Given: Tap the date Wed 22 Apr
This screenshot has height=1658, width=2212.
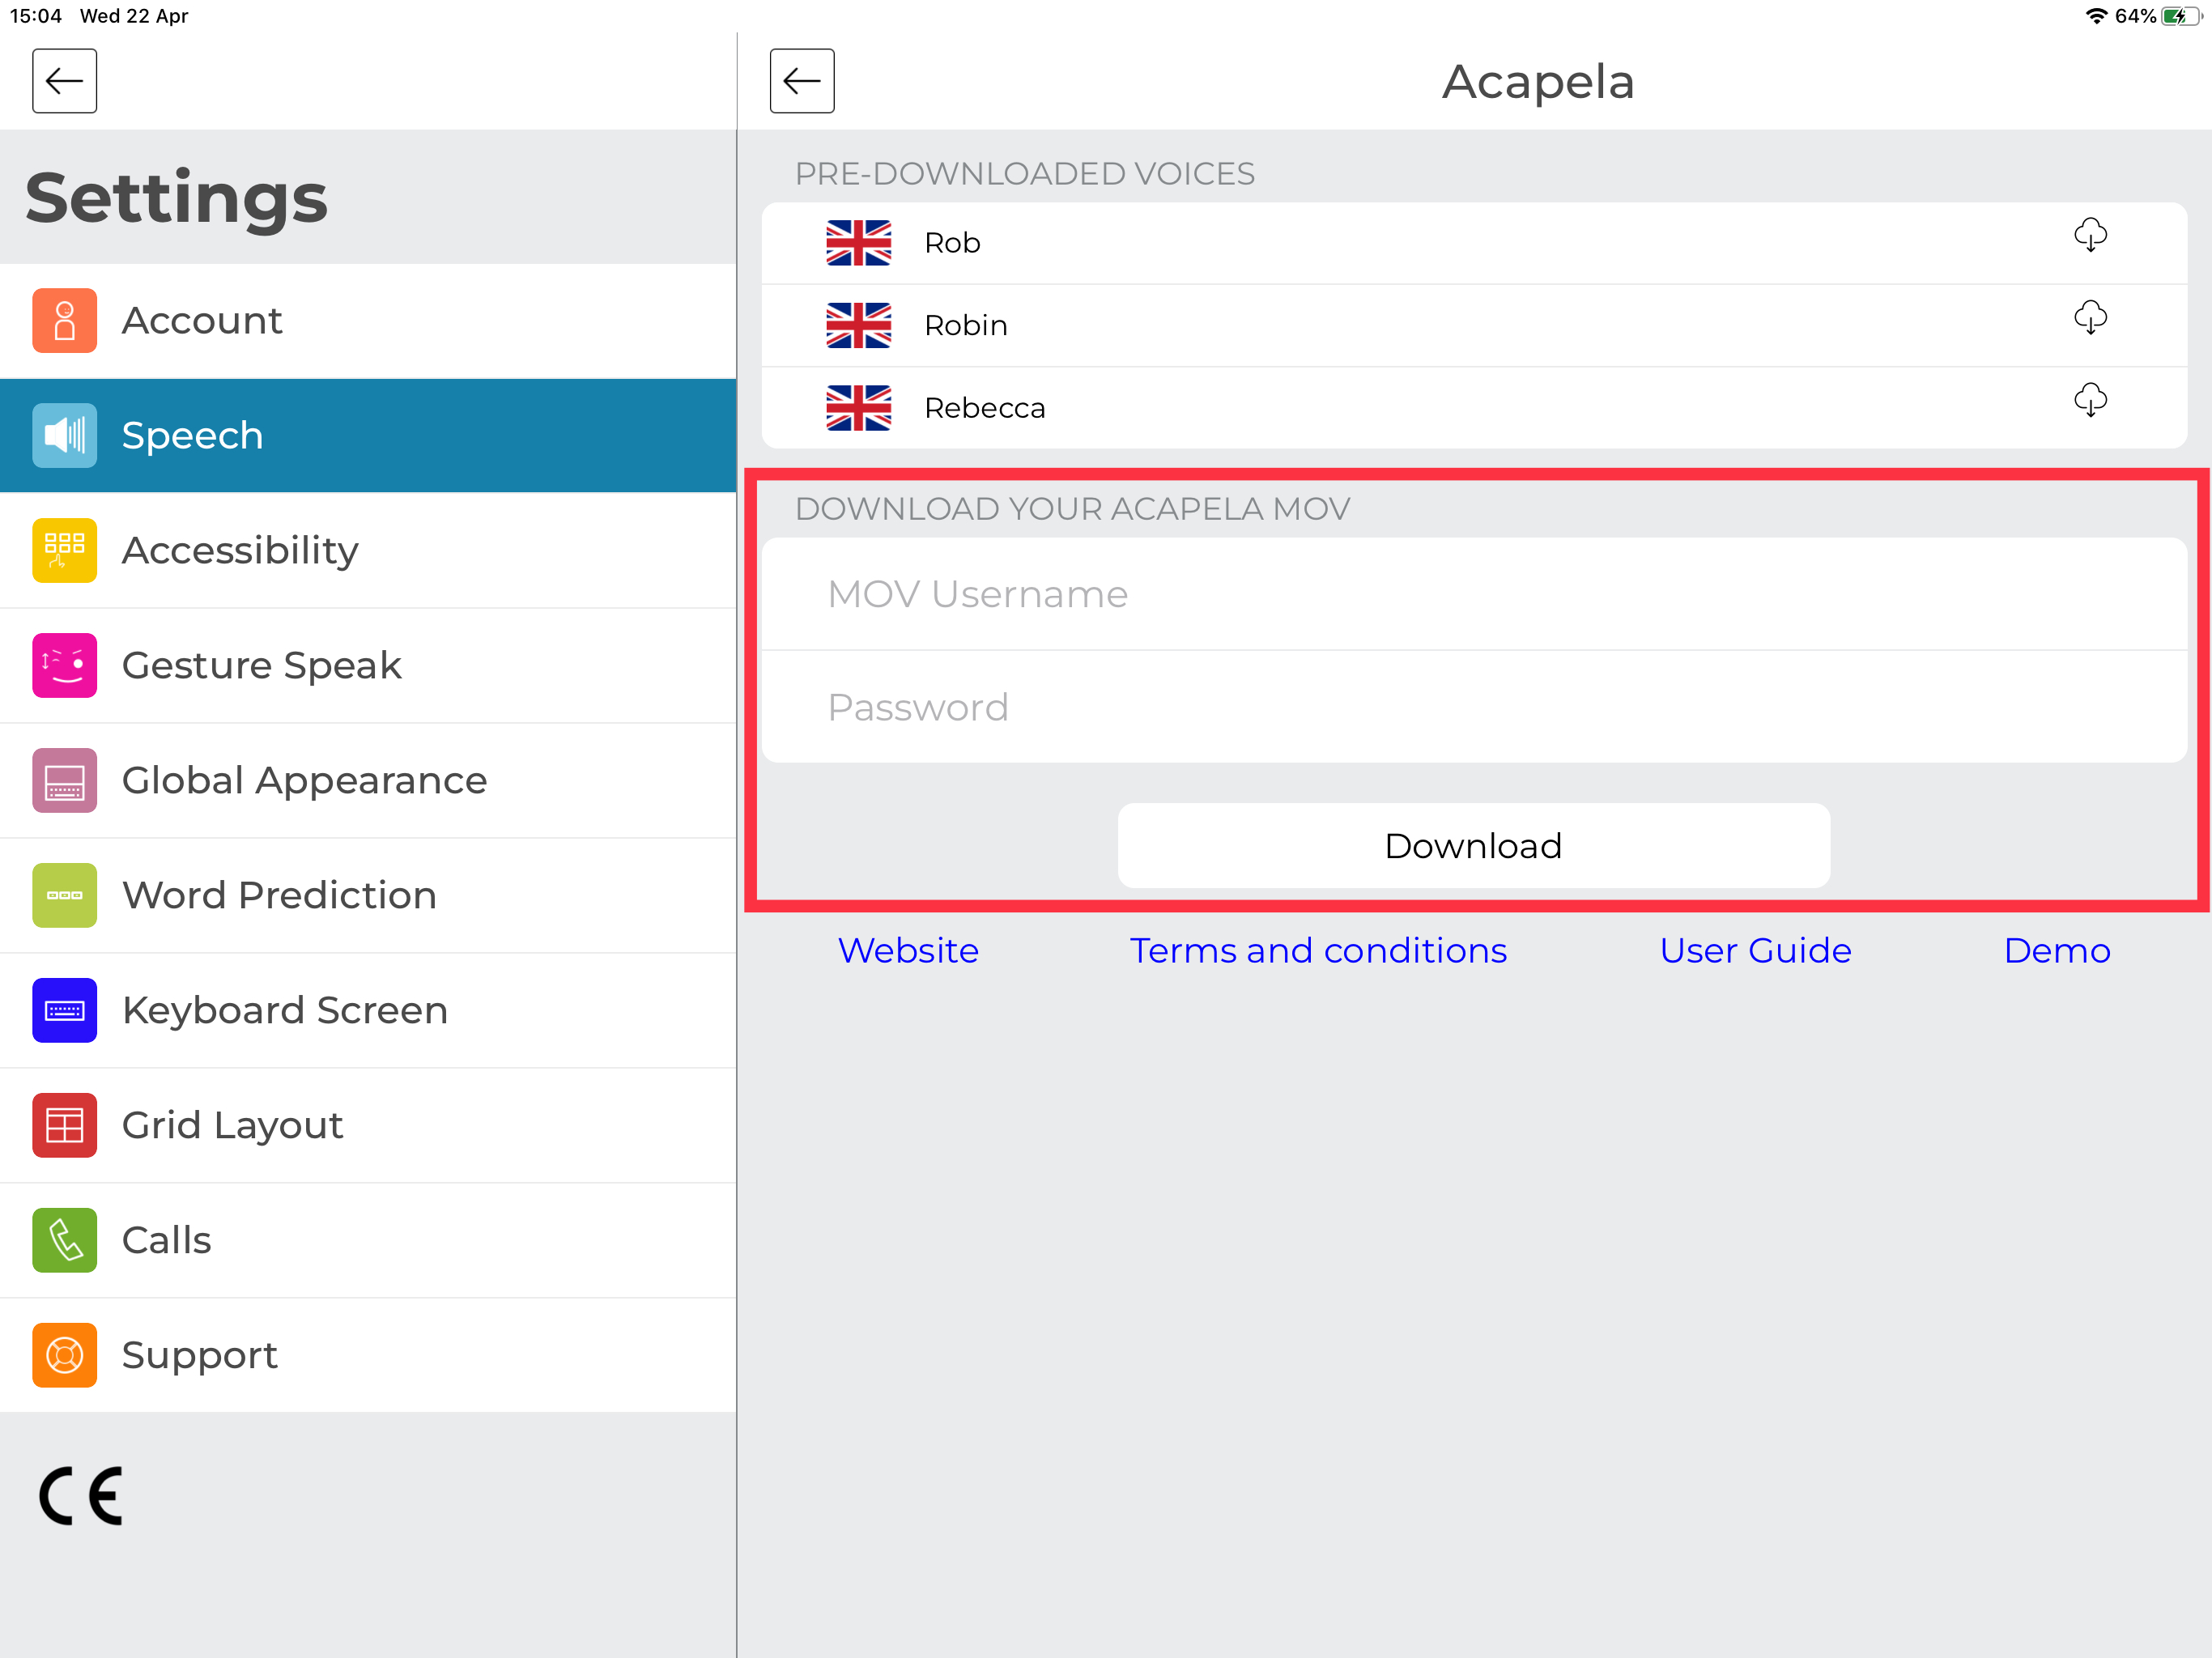Looking at the screenshot, I should point(134,16).
